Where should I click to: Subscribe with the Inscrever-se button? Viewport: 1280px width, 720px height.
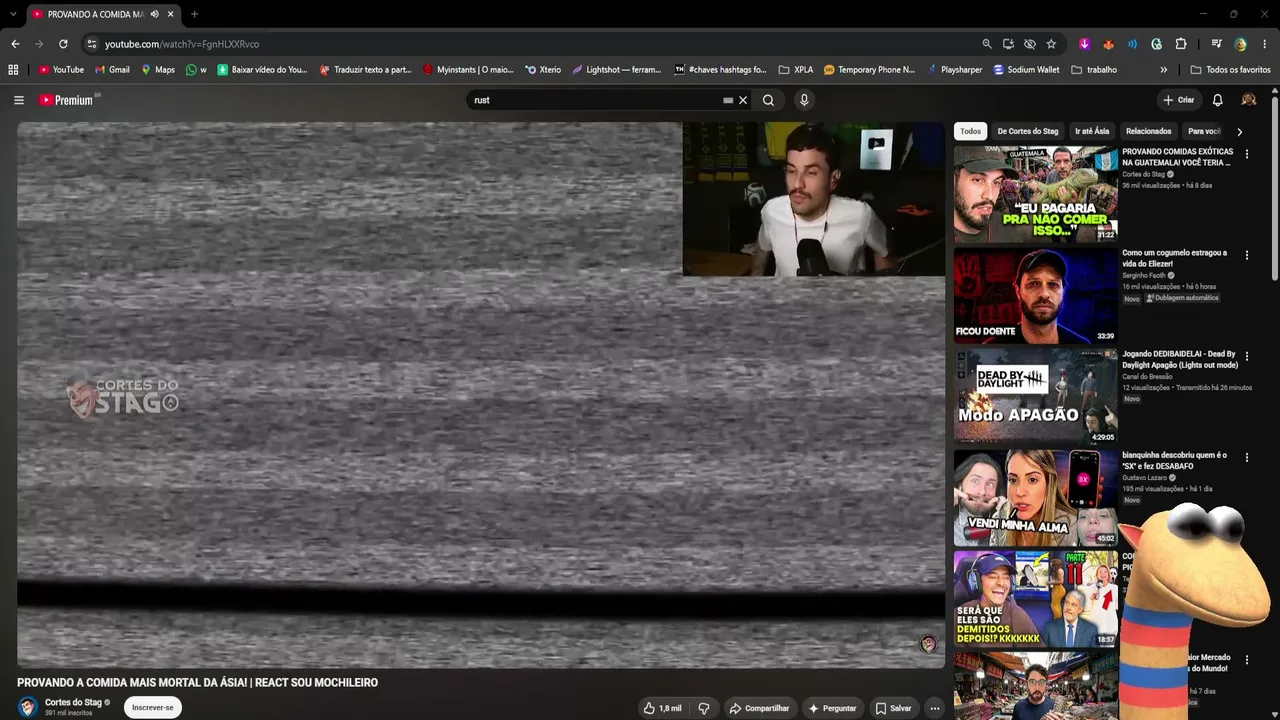click(152, 707)
